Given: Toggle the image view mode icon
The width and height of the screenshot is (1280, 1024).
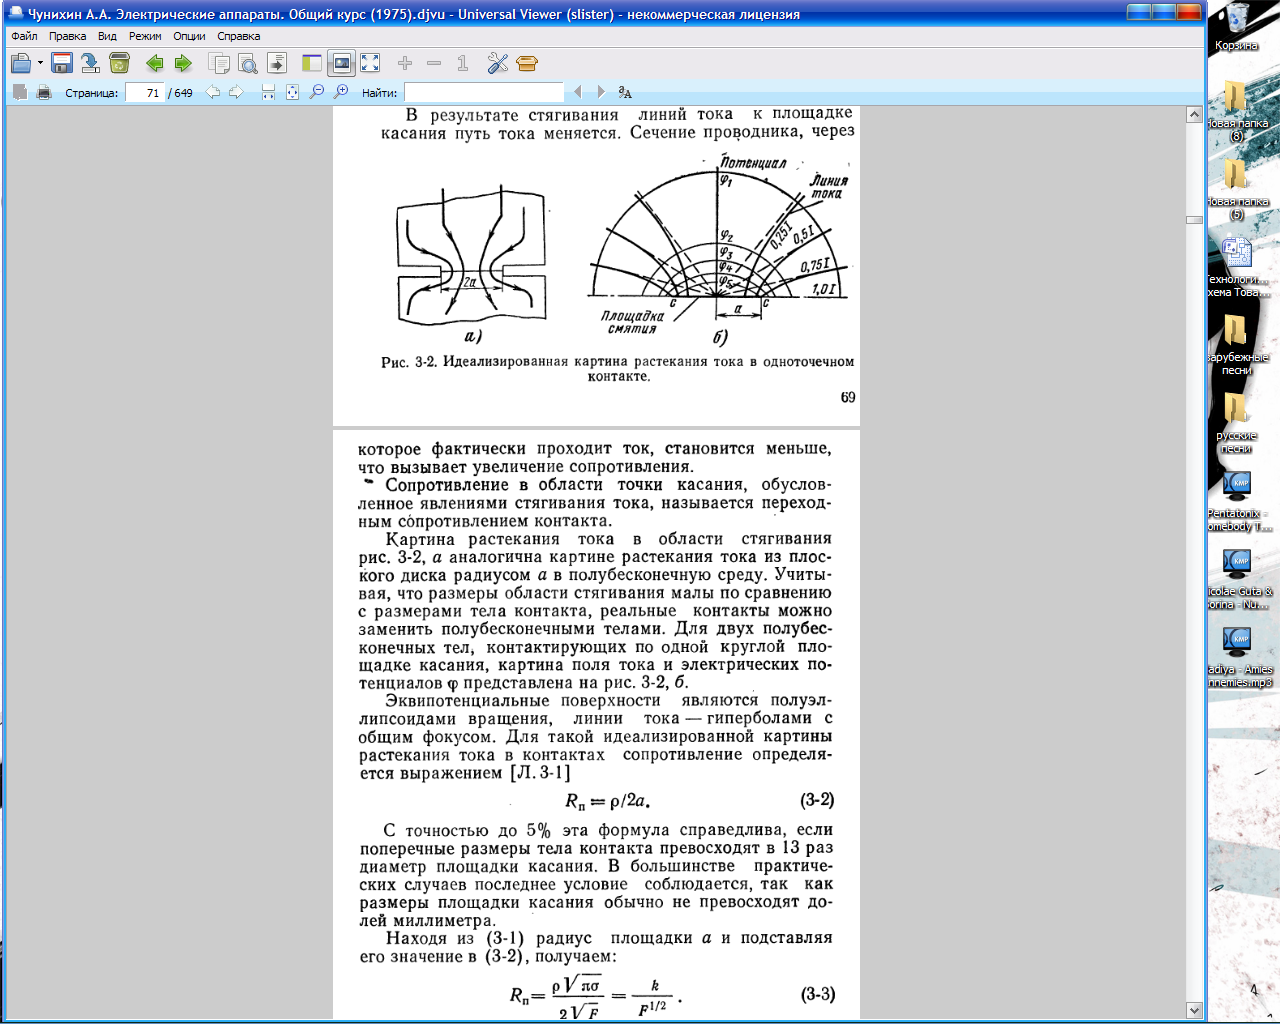Looking at the screenshot, I should (x=341, y=63).
